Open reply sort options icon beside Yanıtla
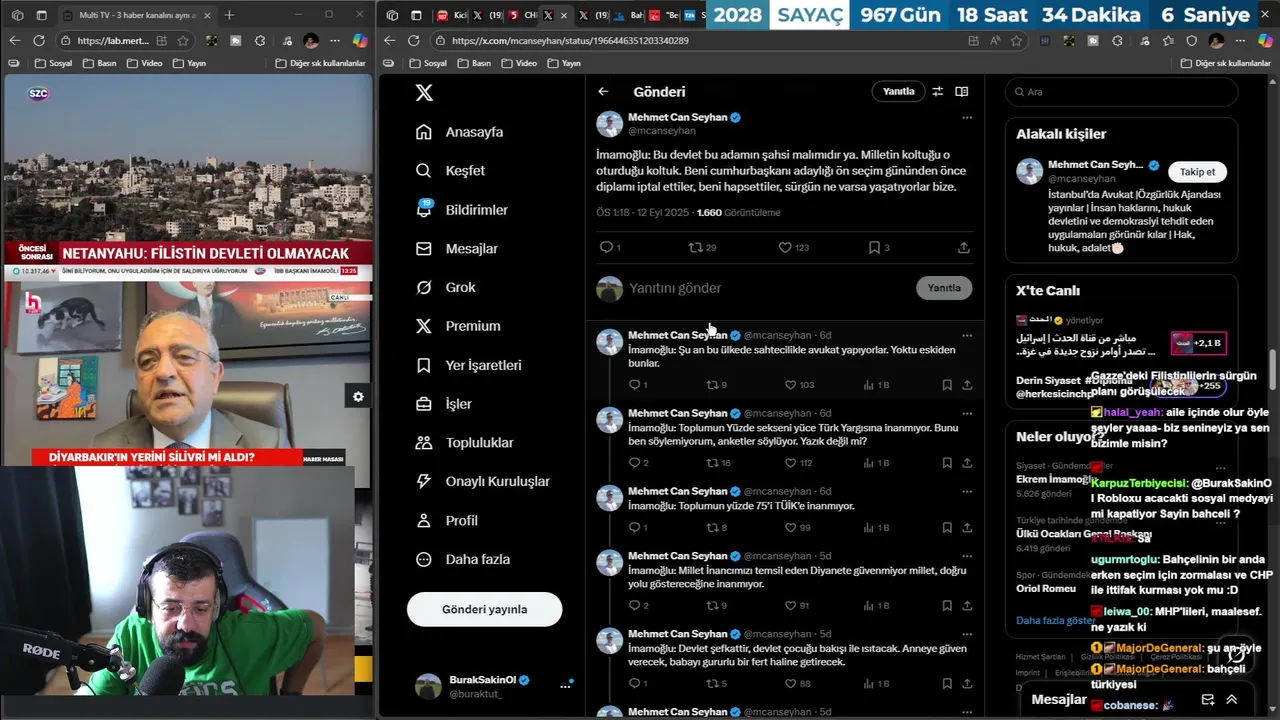 [937, 91]
